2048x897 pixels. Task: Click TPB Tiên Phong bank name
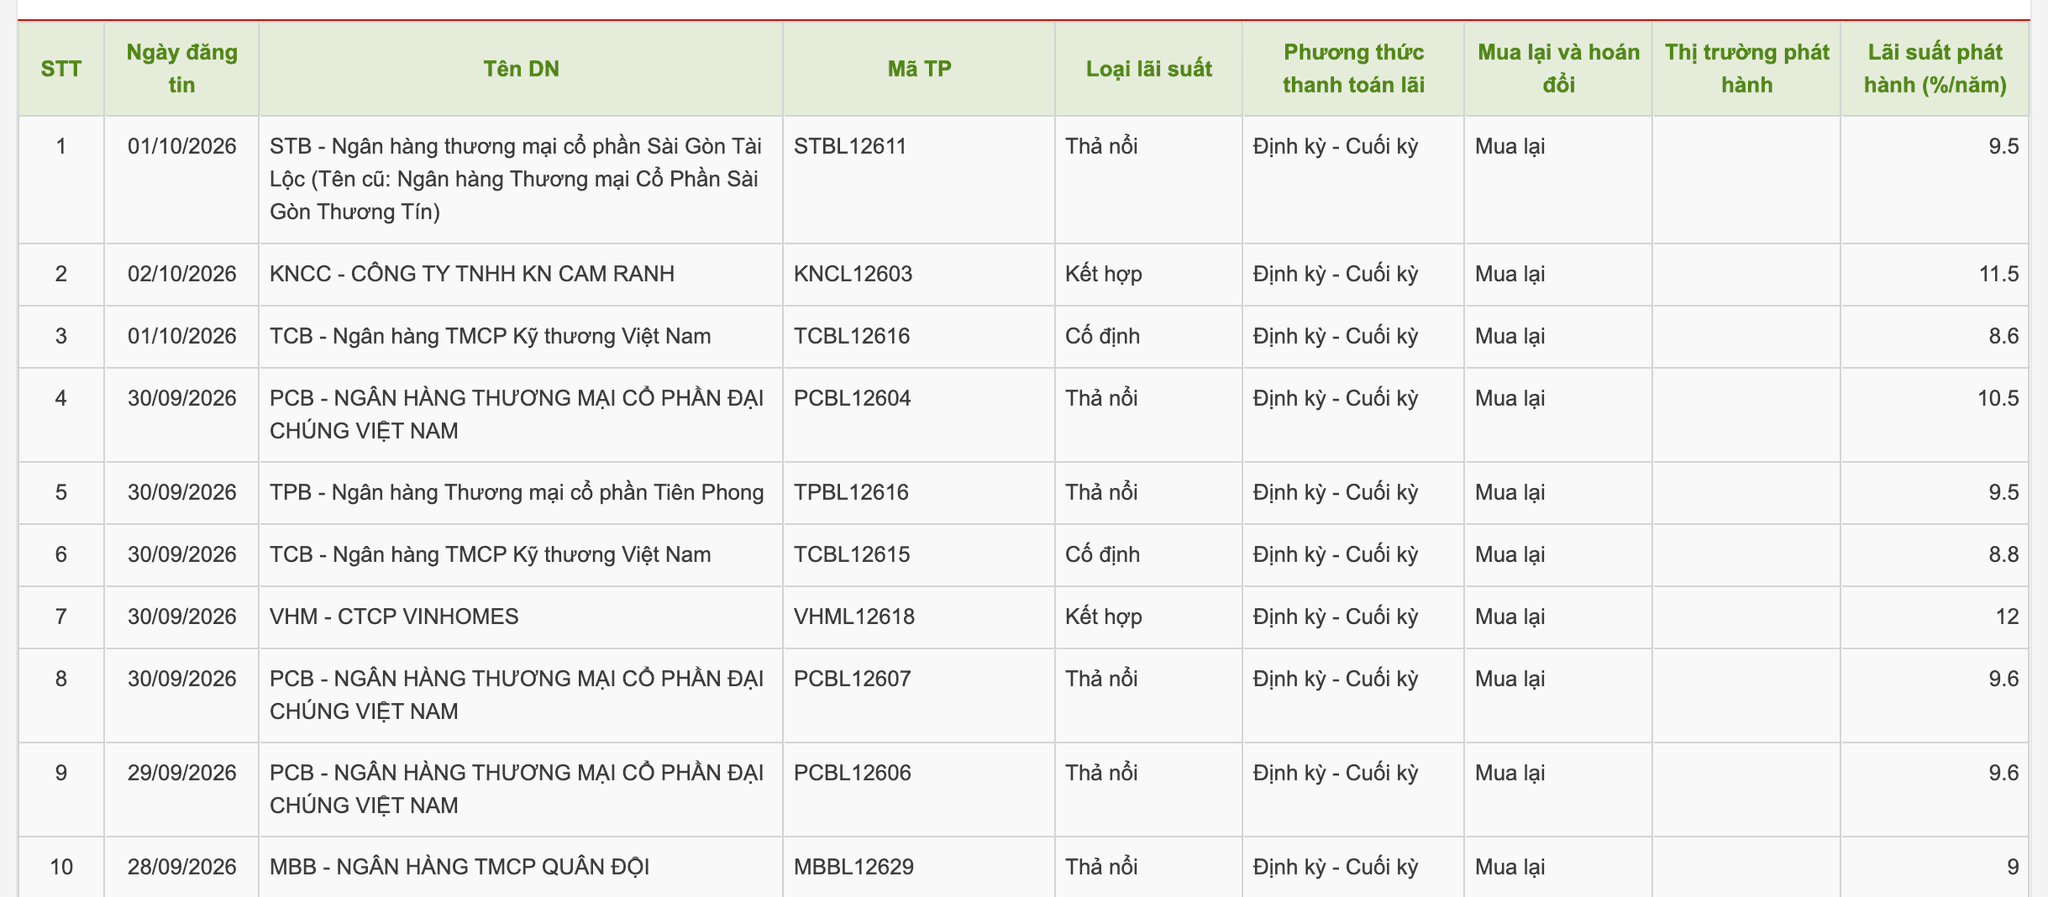[517, 493]
